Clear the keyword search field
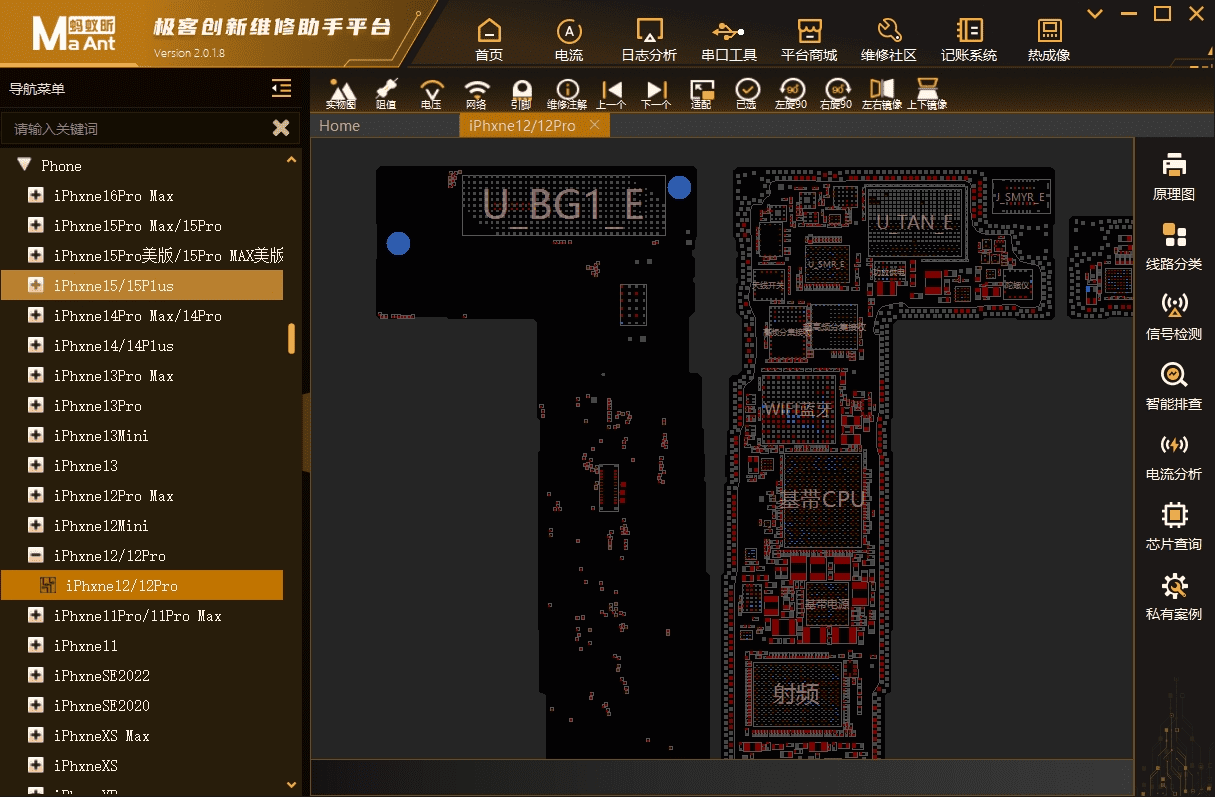Screen dimensions: 1215x797 [281, 128]
